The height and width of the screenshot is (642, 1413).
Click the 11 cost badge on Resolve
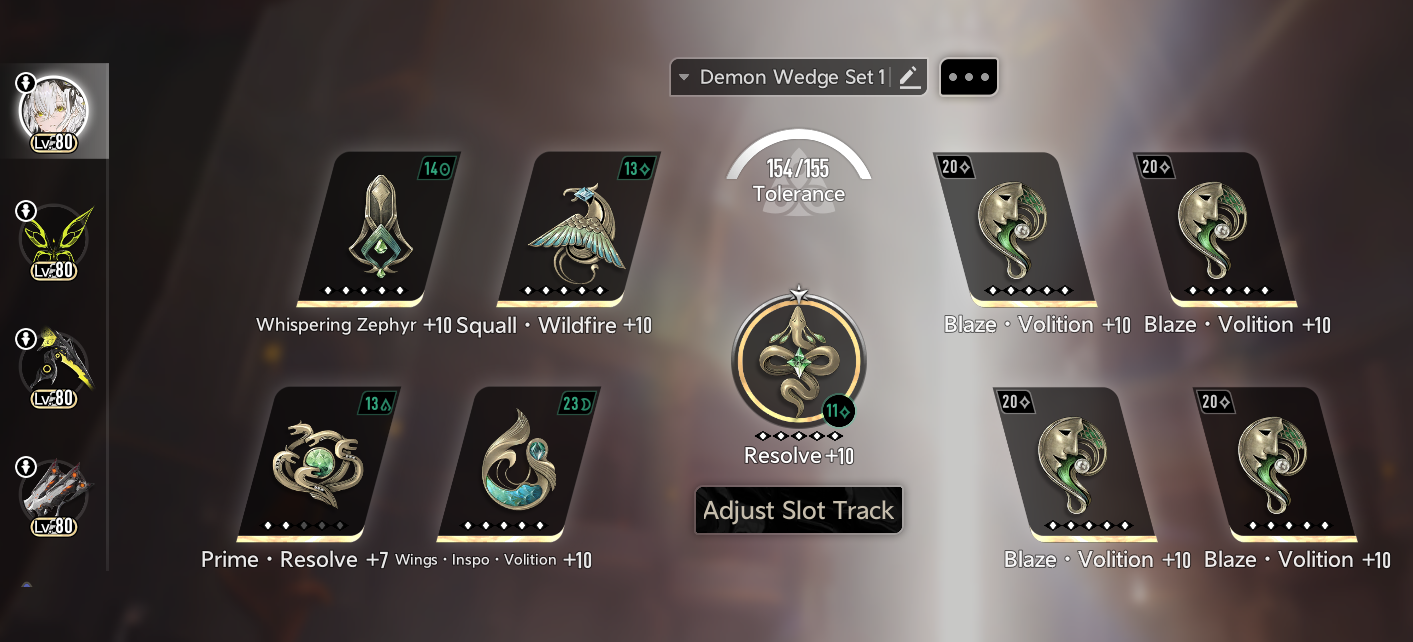[839, 411]
